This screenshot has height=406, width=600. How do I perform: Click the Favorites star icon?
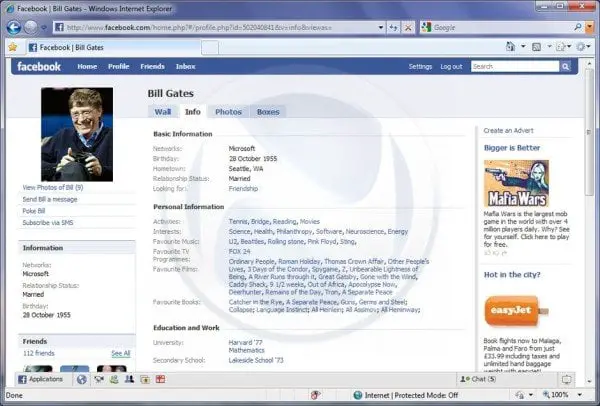pos(13,47)
